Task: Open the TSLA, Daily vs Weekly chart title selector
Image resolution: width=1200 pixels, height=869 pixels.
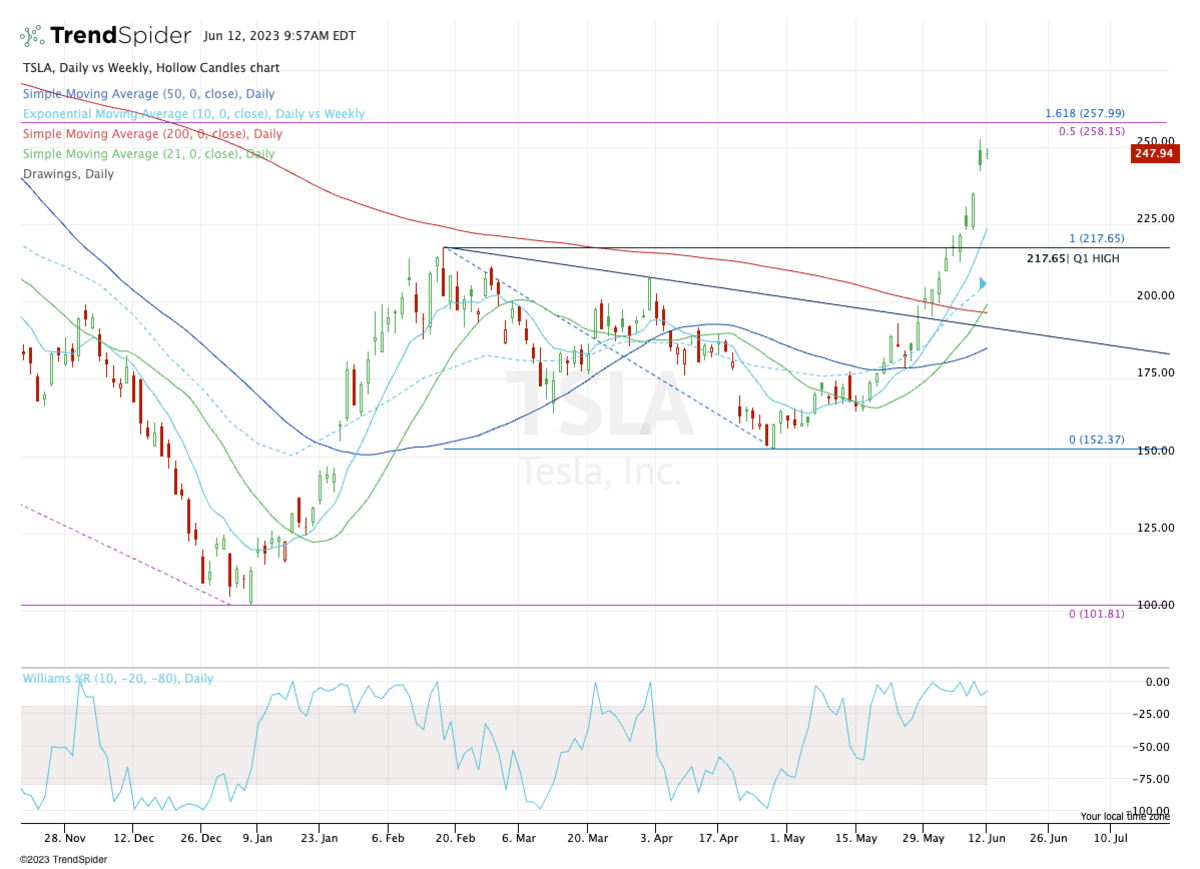Action: click(150, 68)
